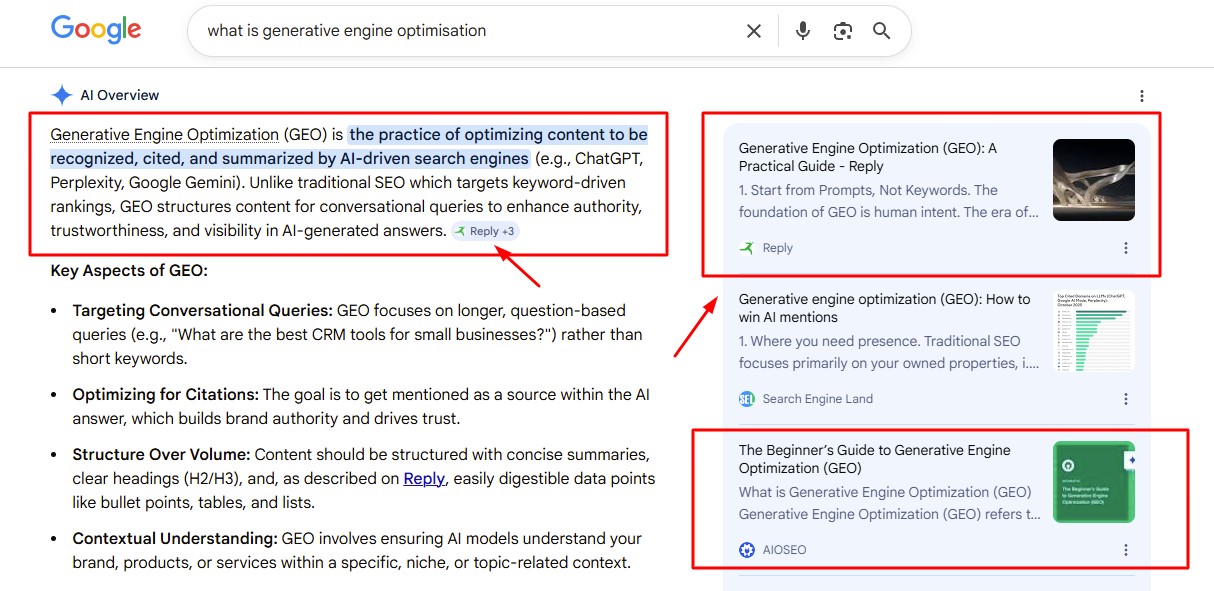Start voice search with microphone icon
This screenshot has height=591, width=1214.
pyautogui.click(x=802, y=31)
